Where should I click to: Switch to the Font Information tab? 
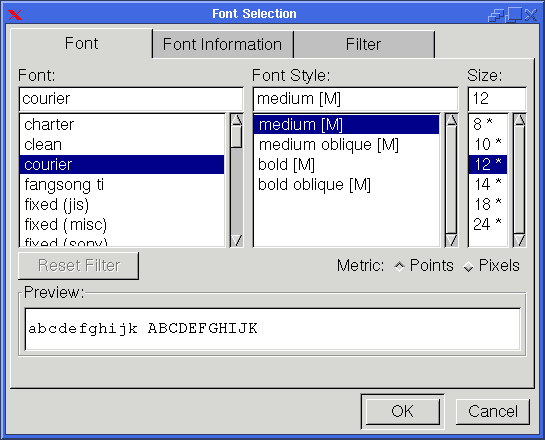223,44
